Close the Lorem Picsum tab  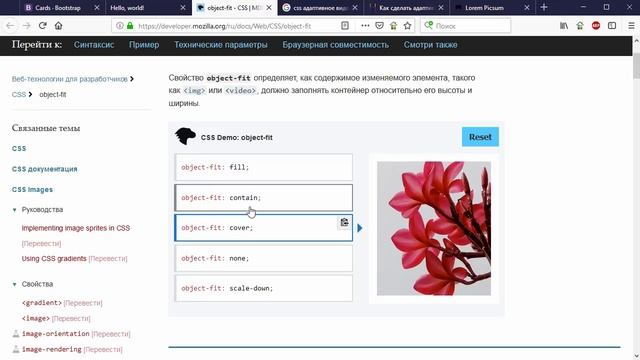pyautogui.click(x=527, y=8)
